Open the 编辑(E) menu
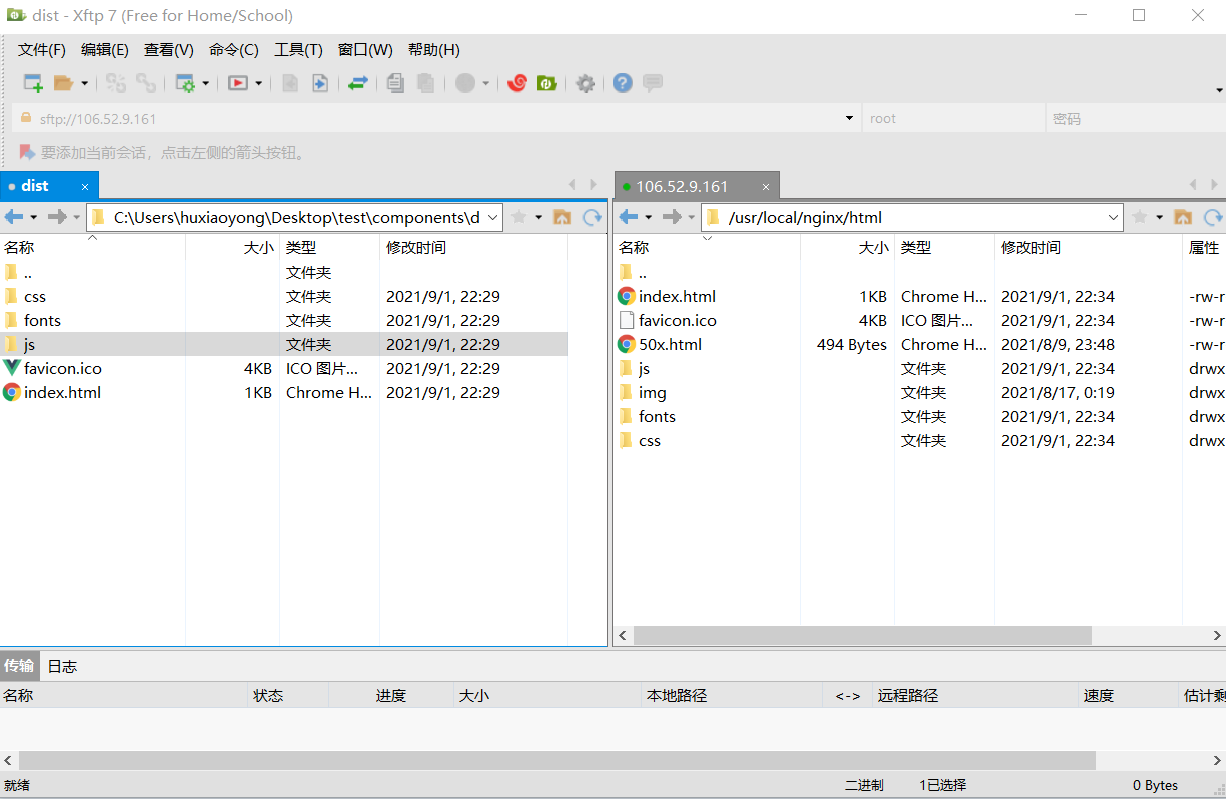This screenshot has width=1226, height=799. pos(105,49)
